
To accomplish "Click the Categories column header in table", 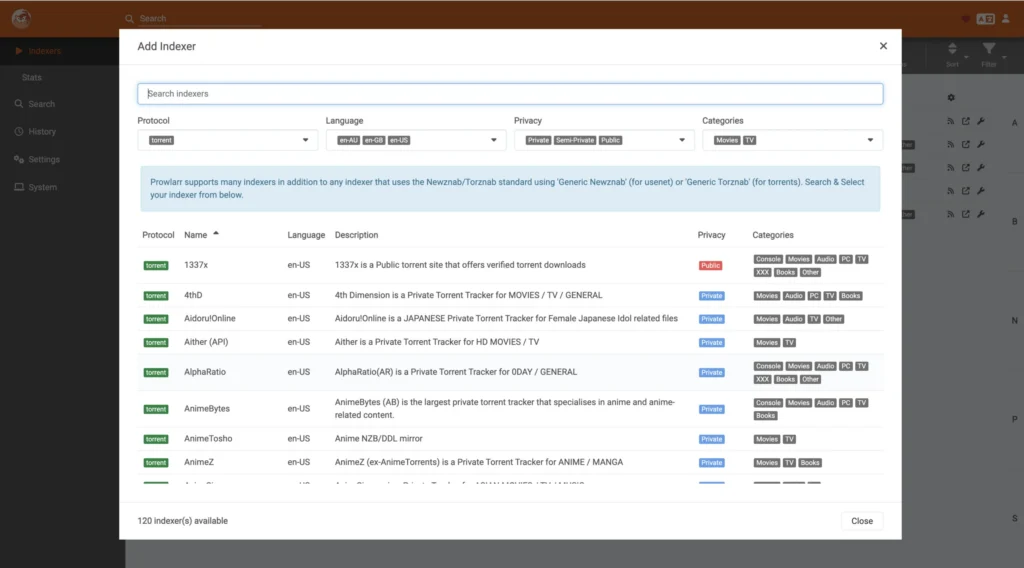I will (x=773, y=235).
